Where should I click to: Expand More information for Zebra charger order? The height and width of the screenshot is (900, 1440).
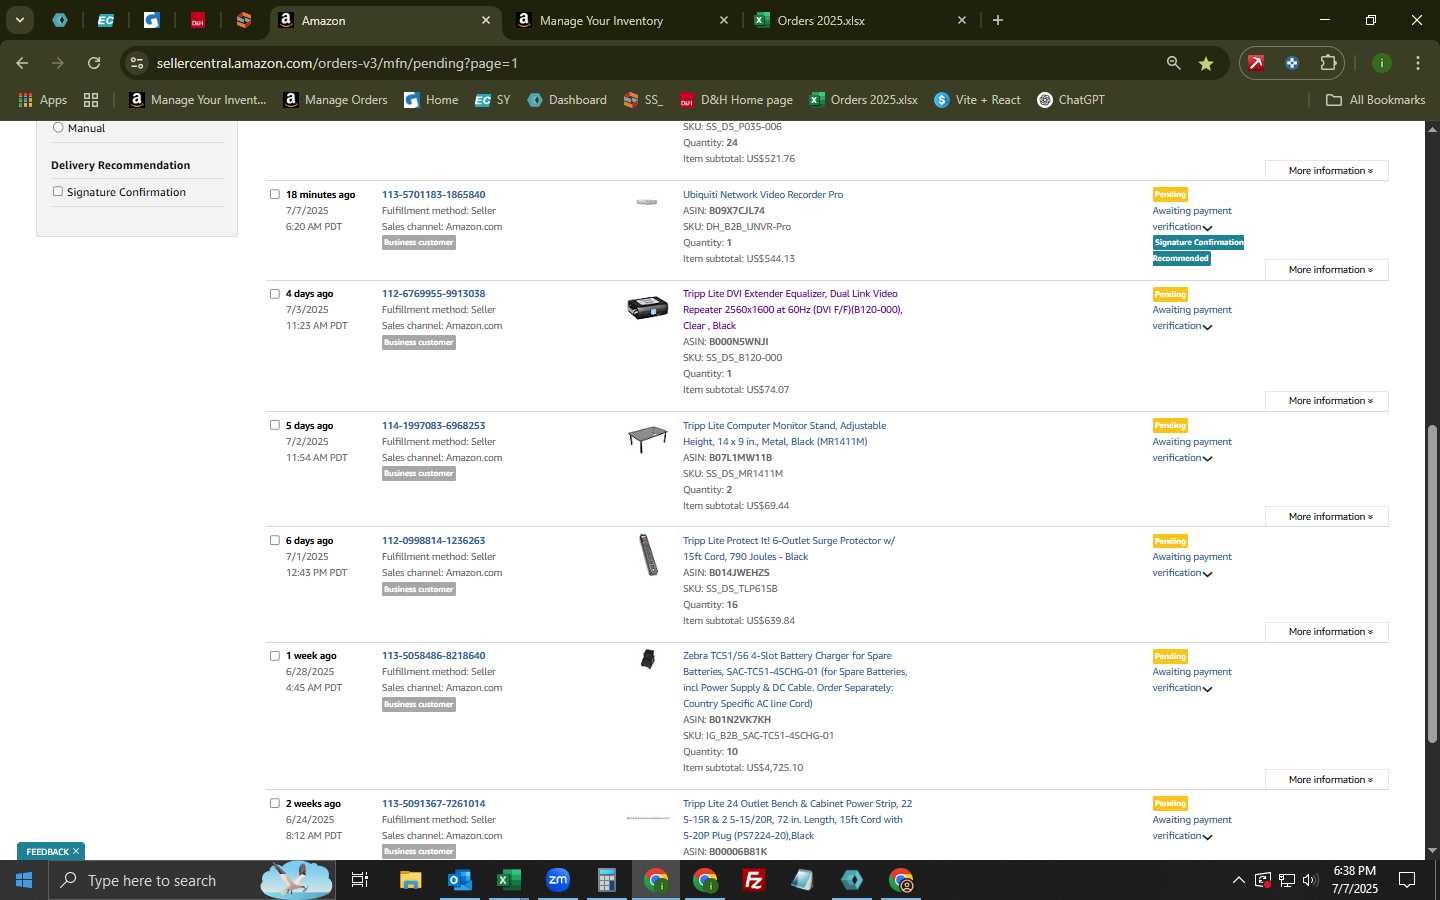(x=1327, y=780)
